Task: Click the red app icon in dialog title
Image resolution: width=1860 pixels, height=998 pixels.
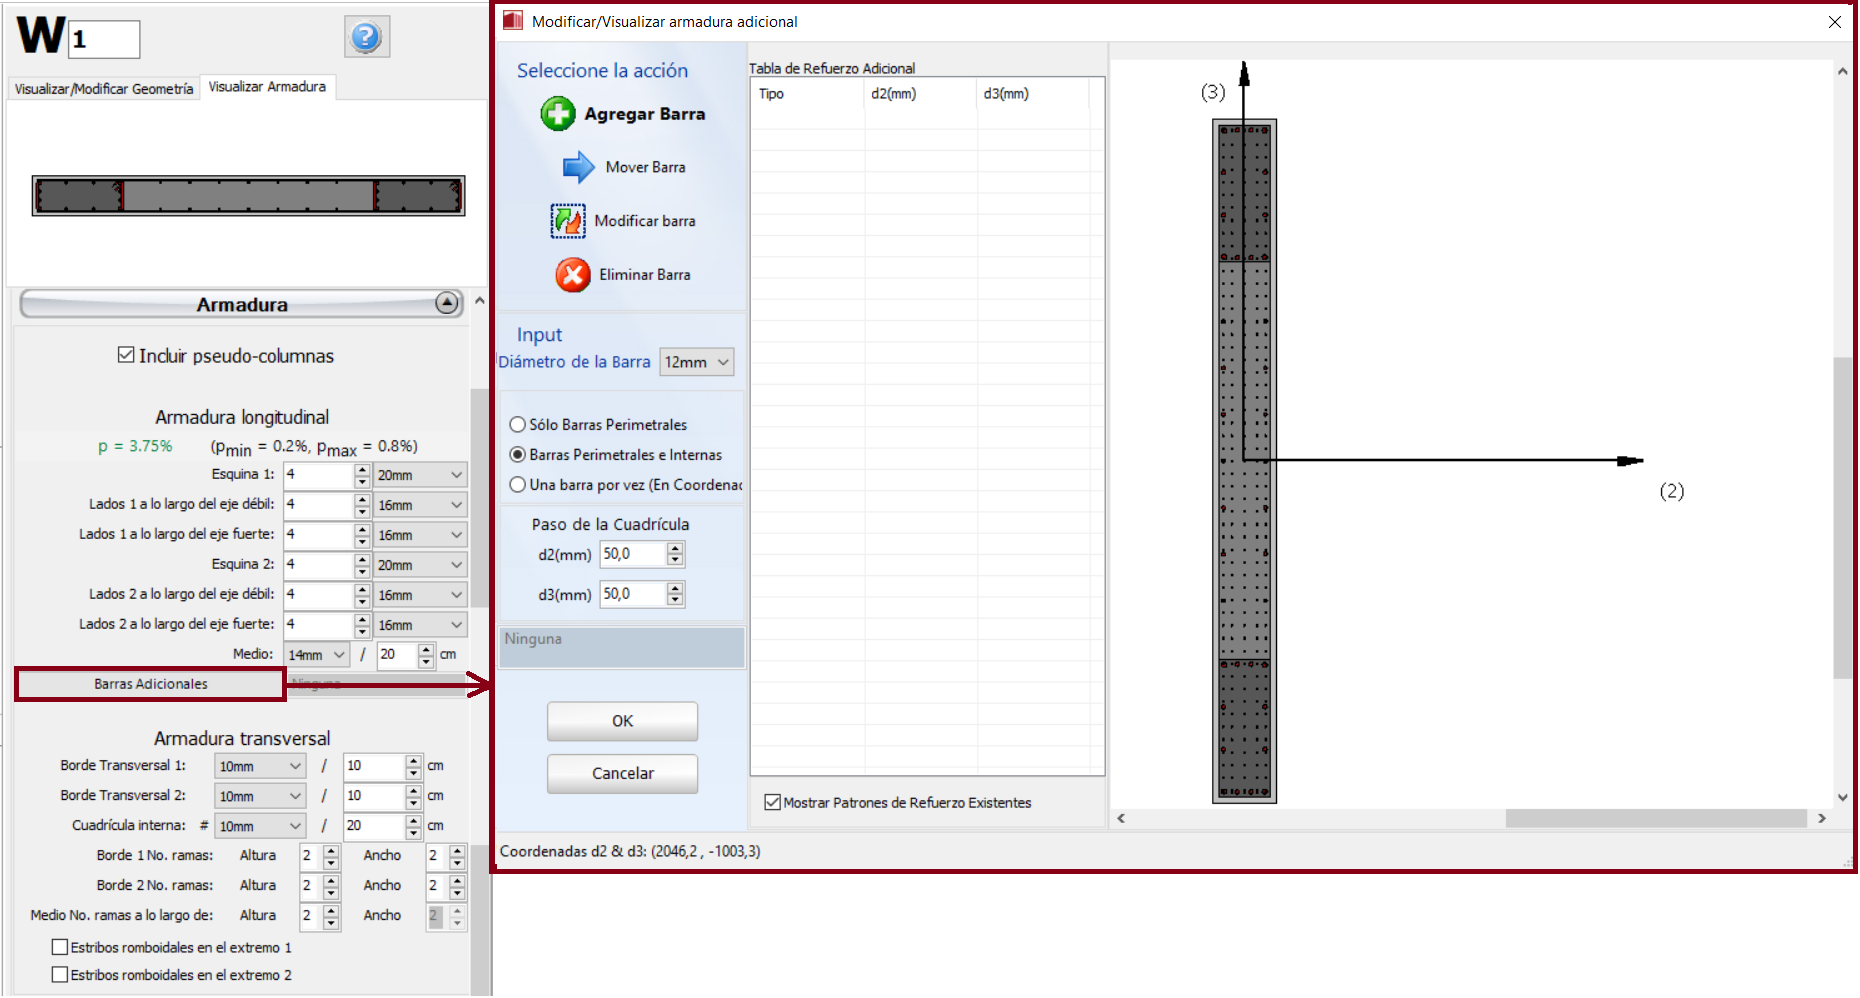Action: [513, 21]
